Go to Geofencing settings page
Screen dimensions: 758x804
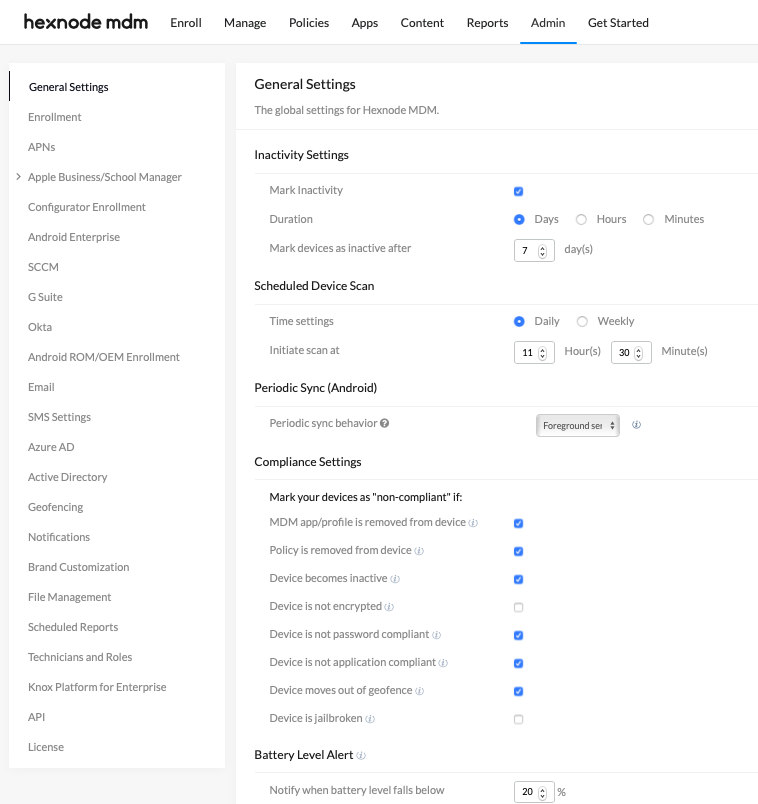click(55, 507)
